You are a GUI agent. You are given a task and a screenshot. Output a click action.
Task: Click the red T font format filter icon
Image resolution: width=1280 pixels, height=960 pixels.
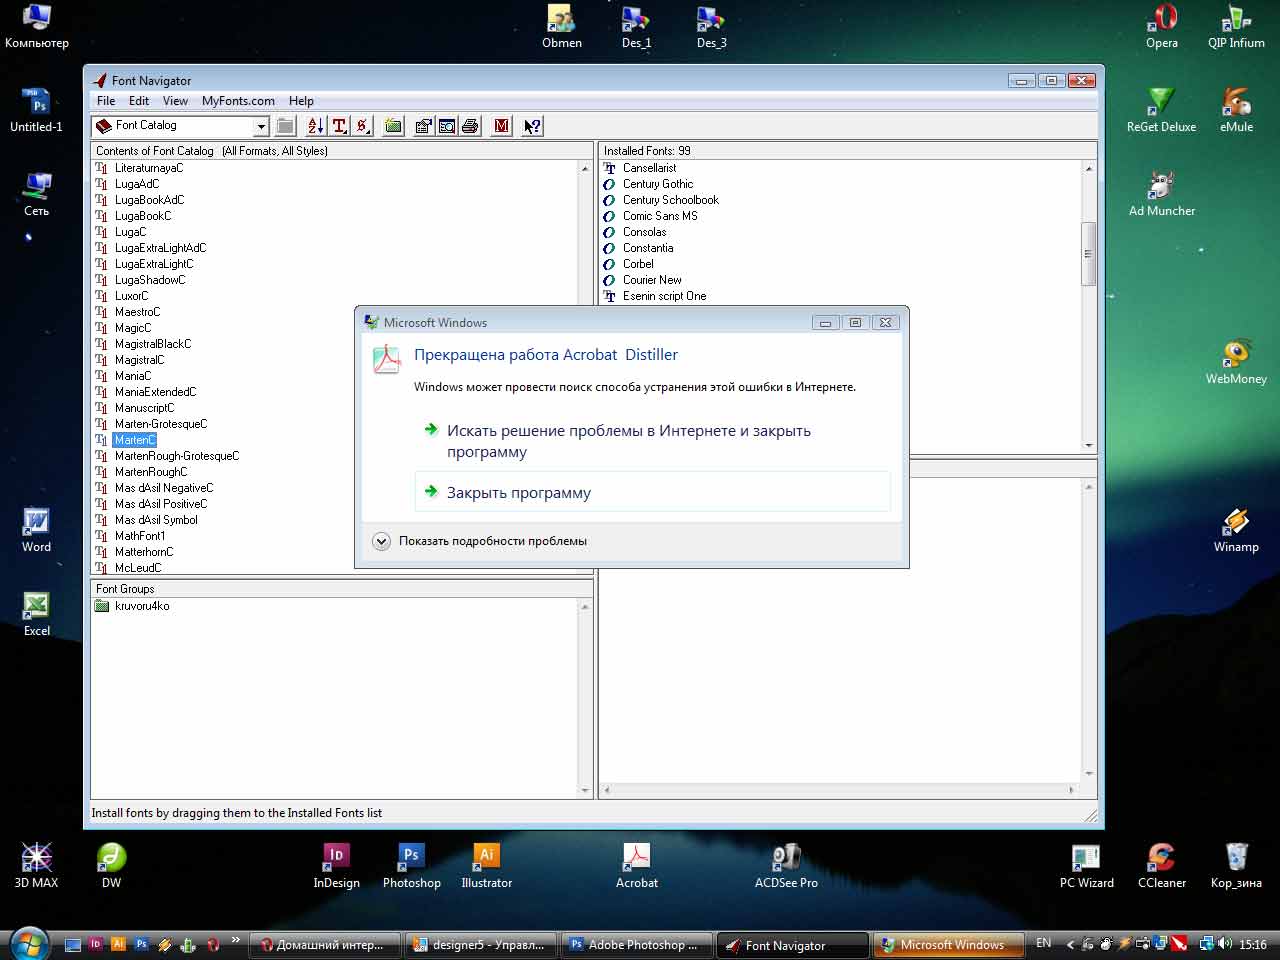click(339, 126)
